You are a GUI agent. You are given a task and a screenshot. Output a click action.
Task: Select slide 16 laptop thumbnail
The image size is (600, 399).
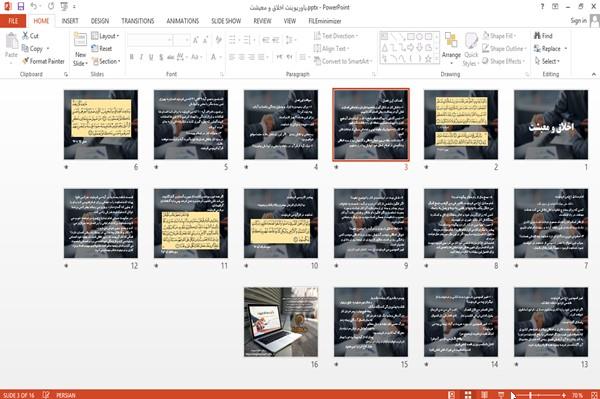281,322
